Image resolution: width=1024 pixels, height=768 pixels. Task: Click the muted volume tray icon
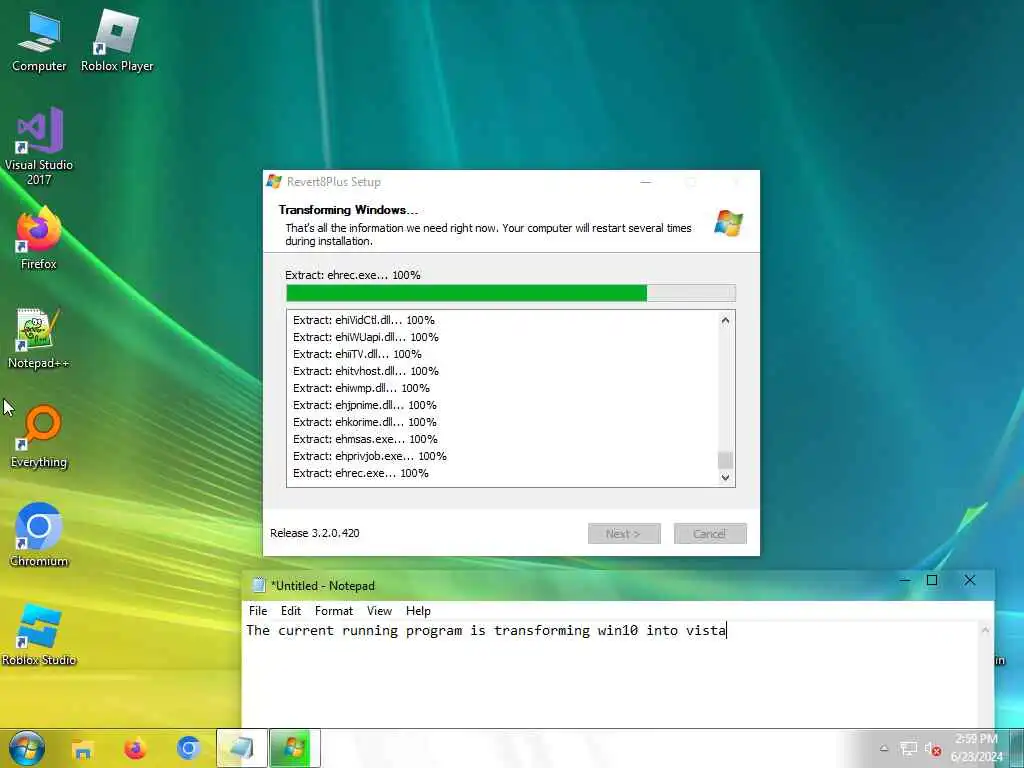pyautogui.click(x=933, y=749)
